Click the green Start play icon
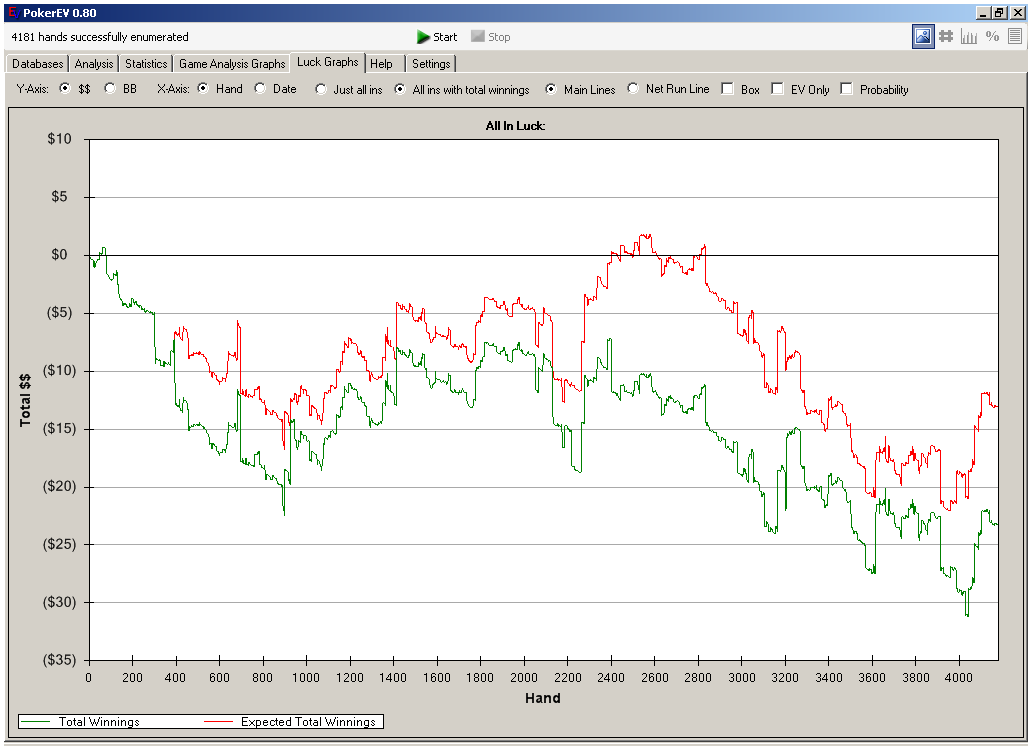The width and height of the screenshot is (1032, 746). 424,37
